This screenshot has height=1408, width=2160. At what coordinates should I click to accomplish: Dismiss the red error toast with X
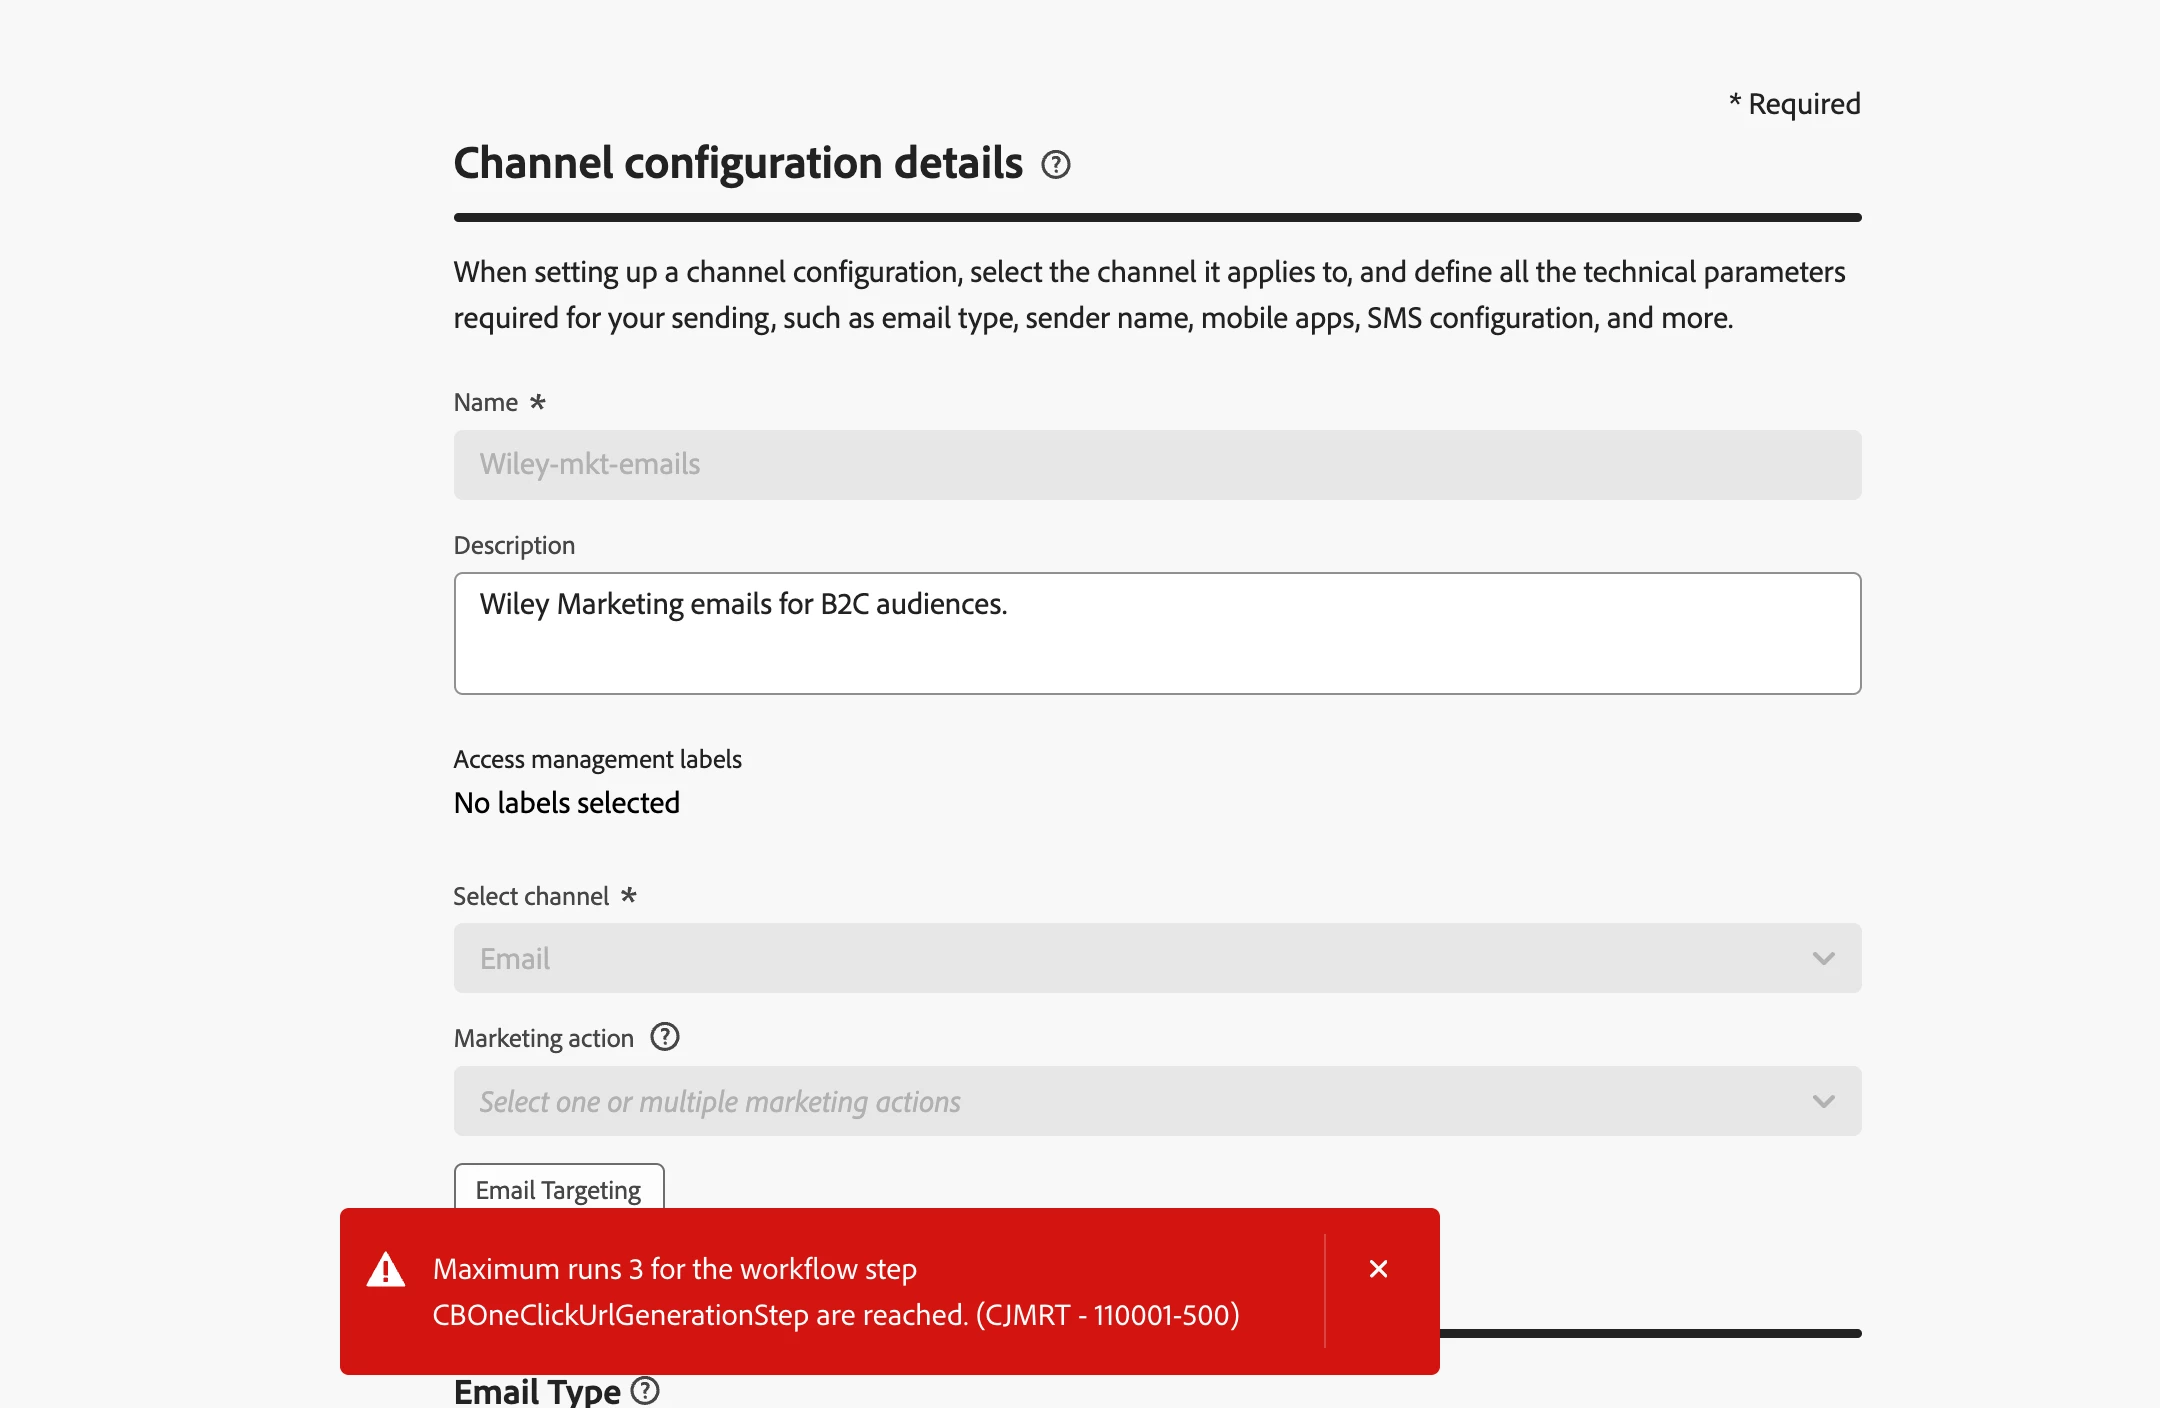click(x=1378, y=1269)
